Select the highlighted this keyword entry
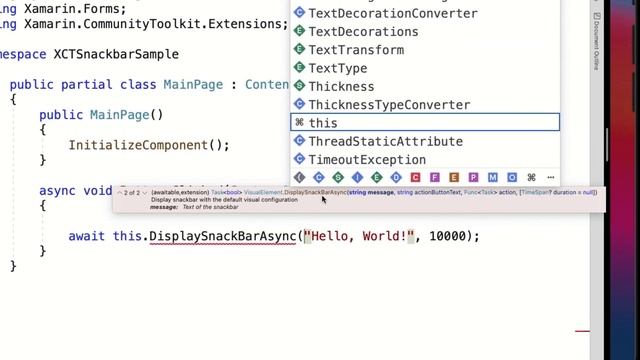Viewport: 640px width, 360px height. pyautogui.click(x=425, y=122)
